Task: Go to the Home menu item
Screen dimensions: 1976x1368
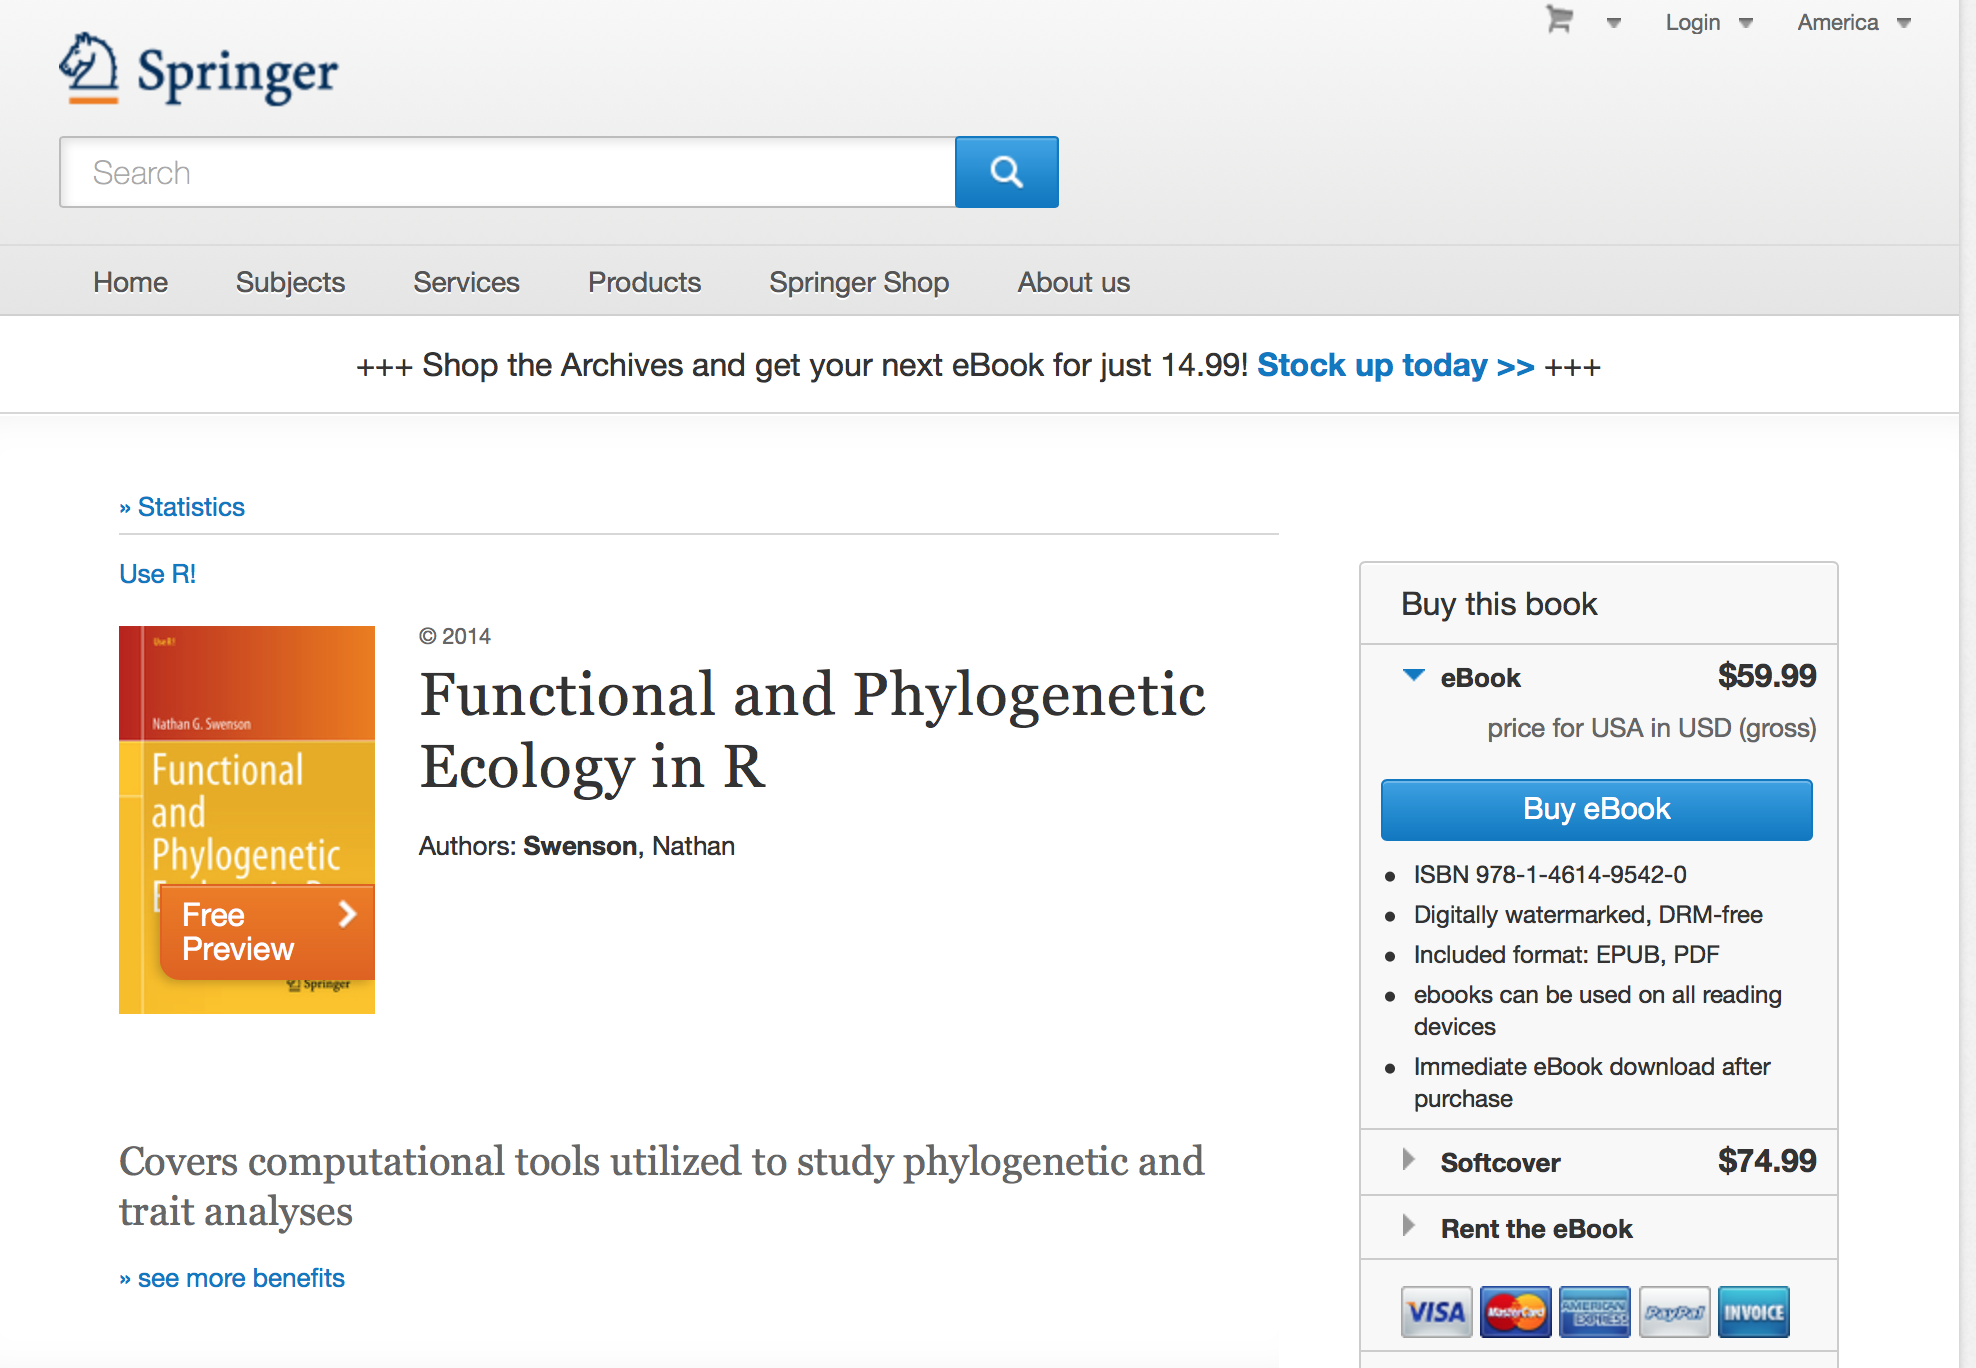Action: click(x=130, y=282)
